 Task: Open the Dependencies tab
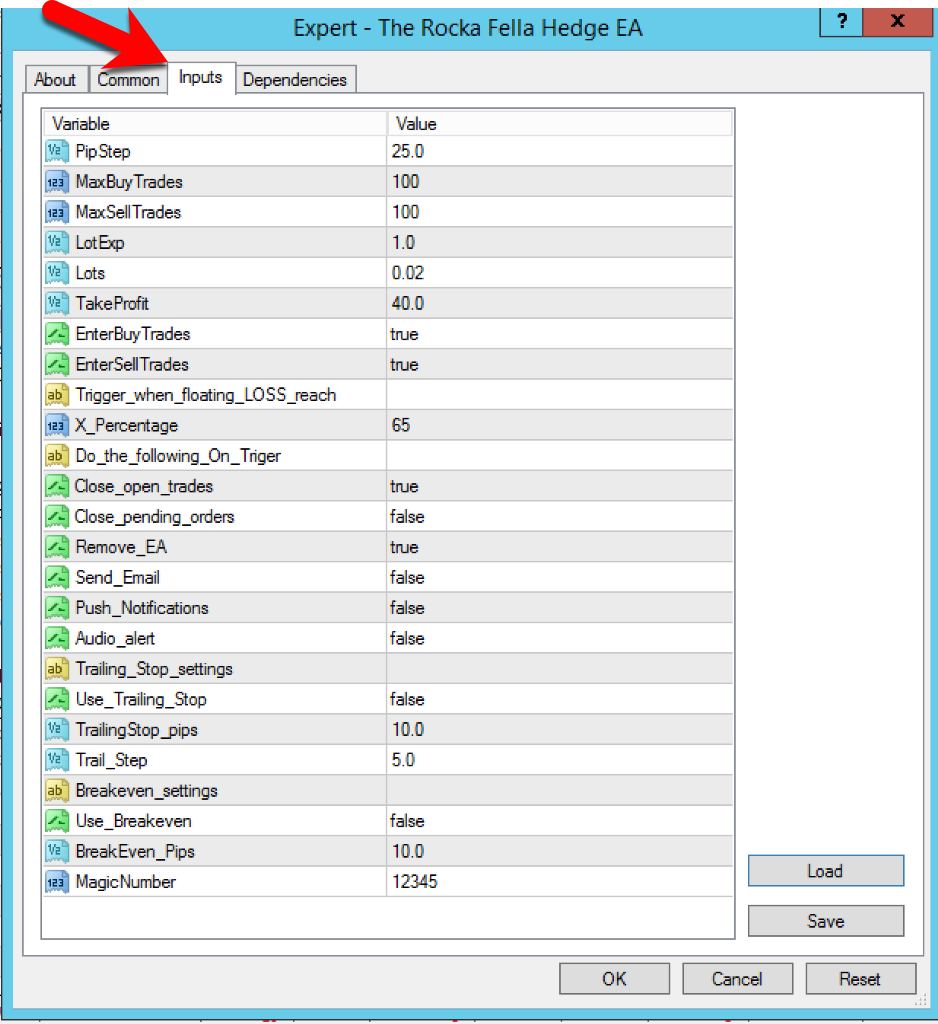[295, 80]
